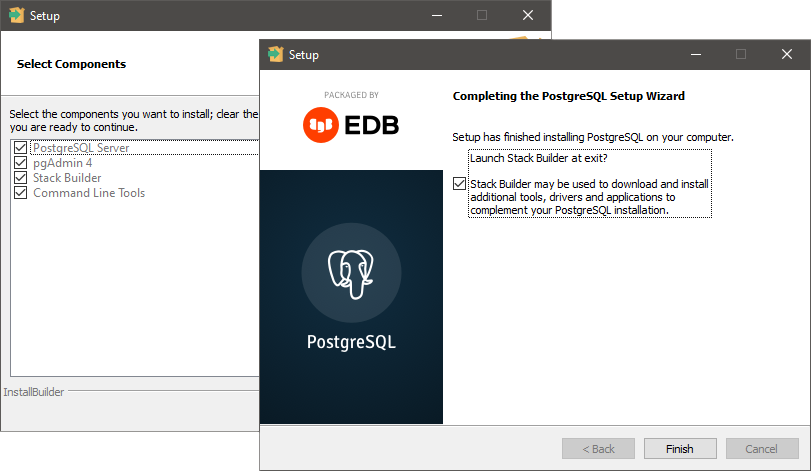The width and height of the screenshot is (811, 471).
Task: Close the back Select Components window
Action: point(528,16)
